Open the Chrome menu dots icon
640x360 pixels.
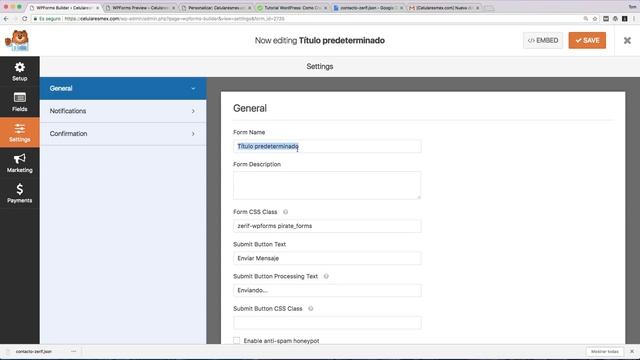634,19
